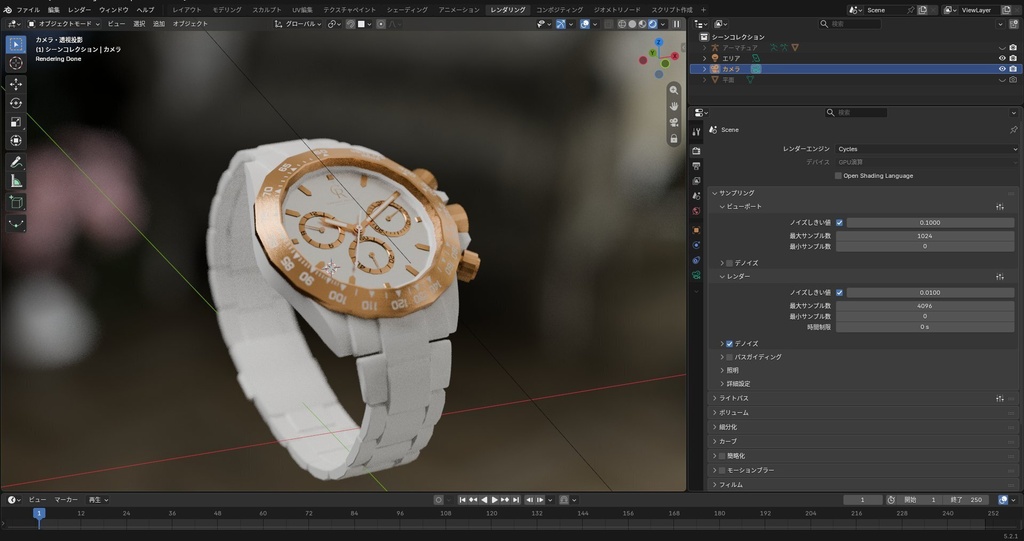This screenshot has width=1024, height=541.
Task: Open the レンダーエンジン Cycles dropdown
Action: click(927, 149)
